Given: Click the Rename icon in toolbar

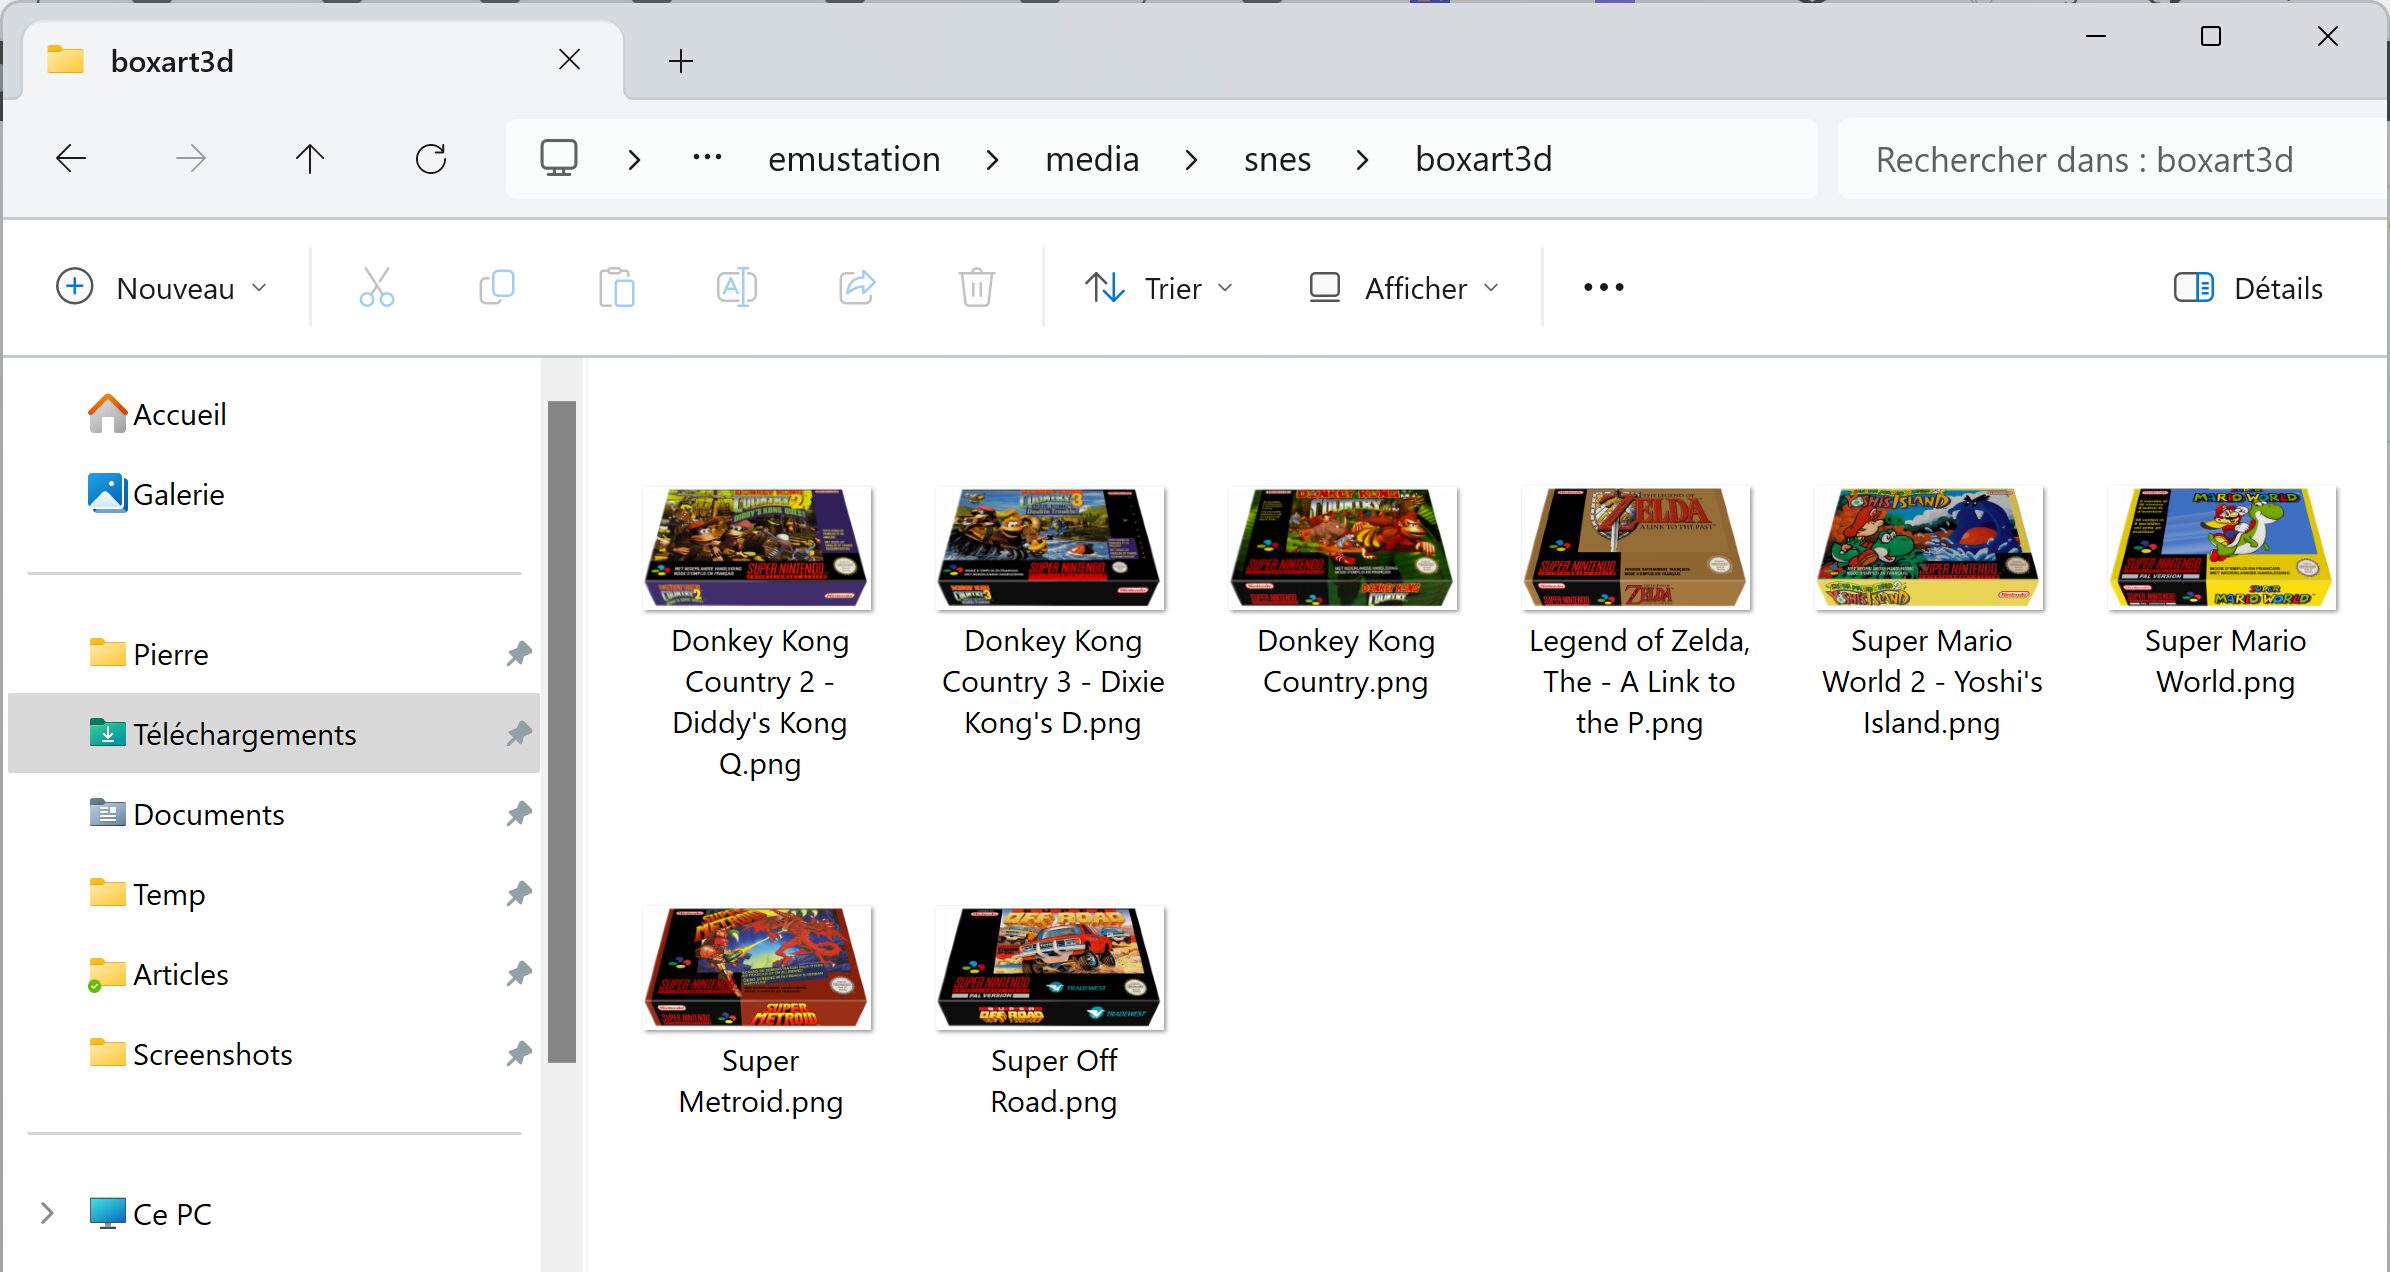Looking at the screenshot, I should [x=737, y=288].
